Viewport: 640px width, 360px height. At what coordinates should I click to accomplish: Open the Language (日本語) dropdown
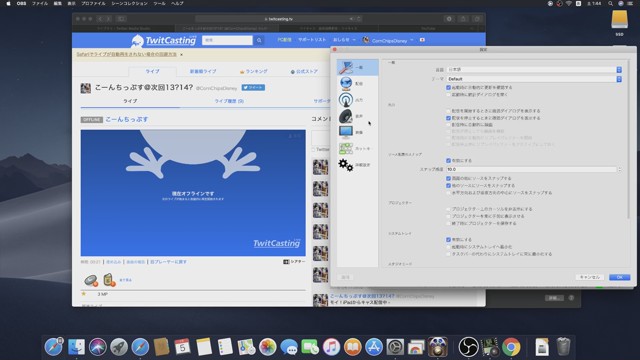pos(534,70)
